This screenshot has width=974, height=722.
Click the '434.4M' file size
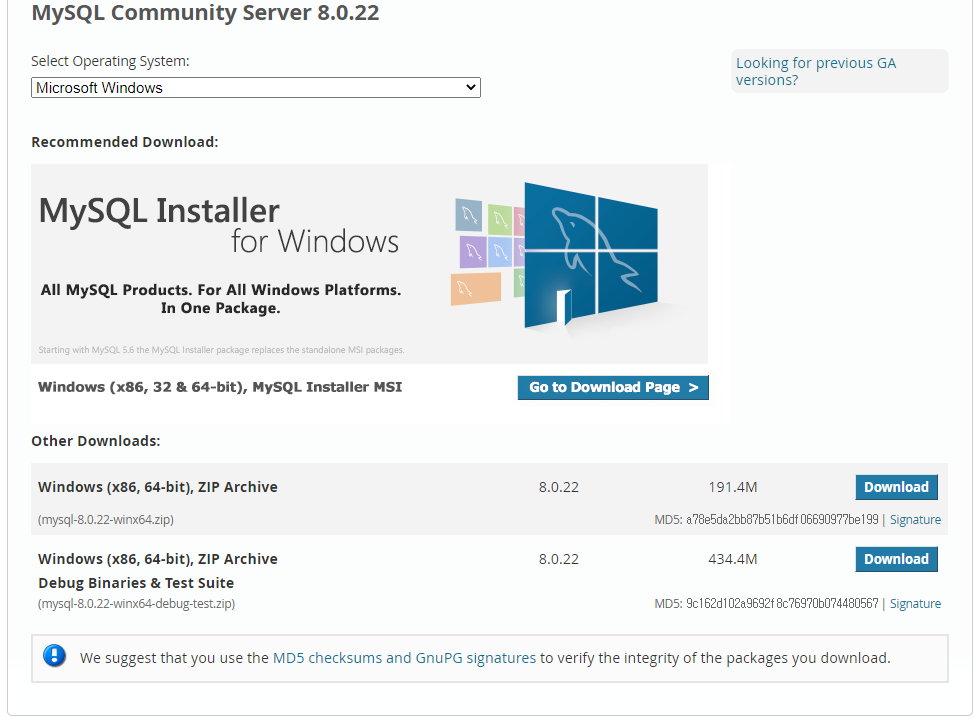[x=732, y=559]
